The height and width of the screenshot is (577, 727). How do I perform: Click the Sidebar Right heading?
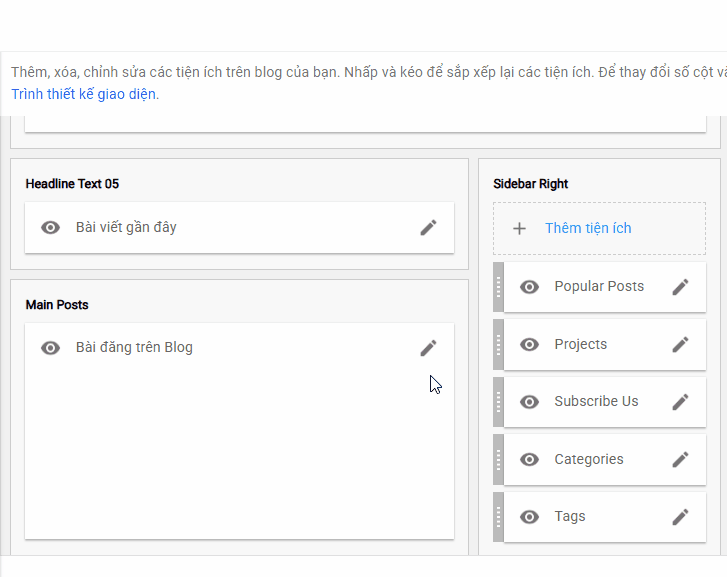tap(530, 184)
